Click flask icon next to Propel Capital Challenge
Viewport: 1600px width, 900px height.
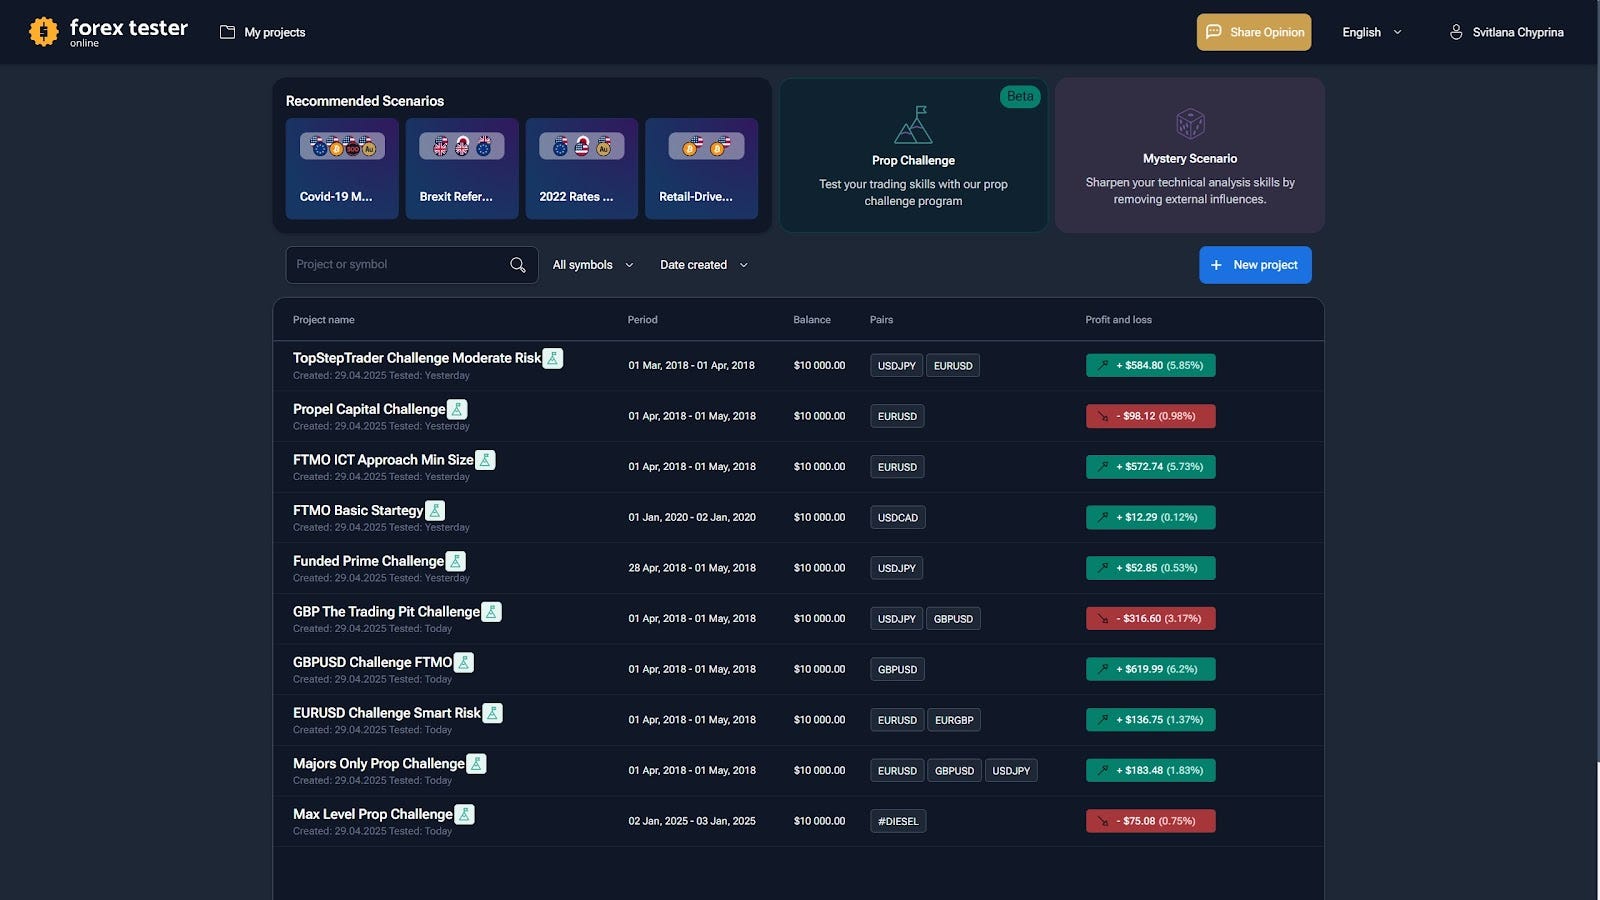456,409
